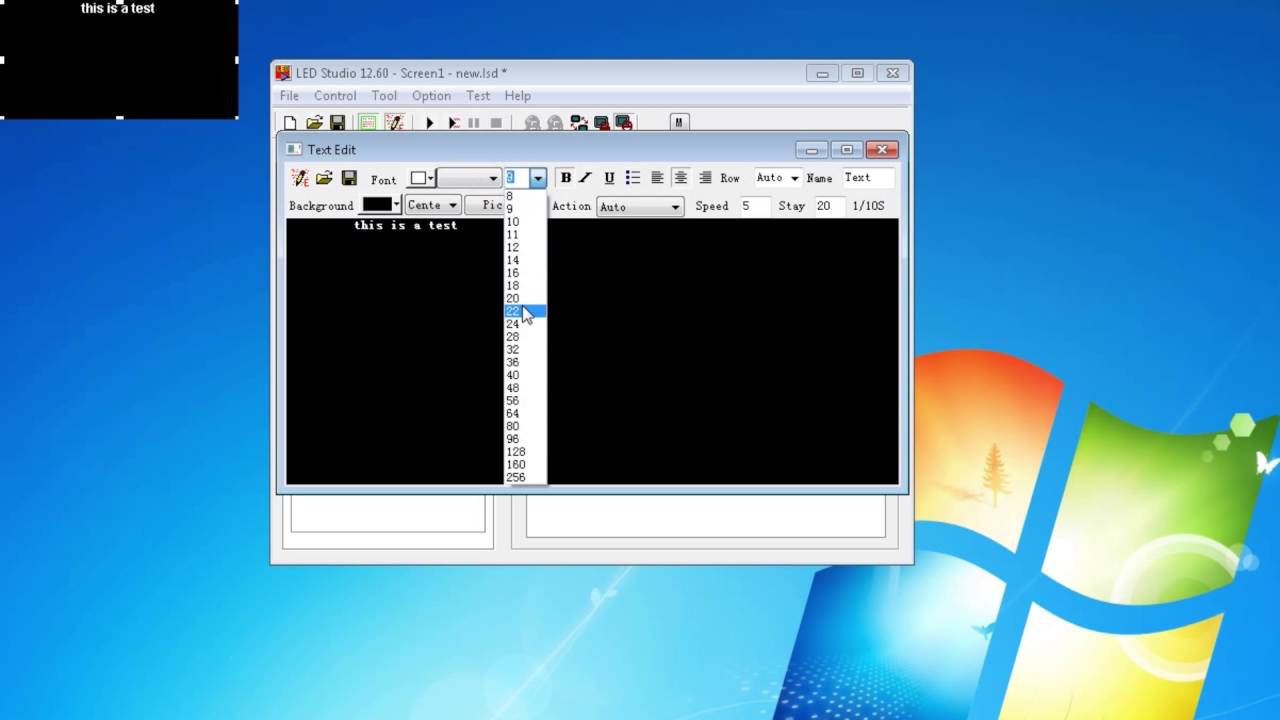Click the Pic button
The height and width of the screenshot is (720, 1280).
click(485, 205)
